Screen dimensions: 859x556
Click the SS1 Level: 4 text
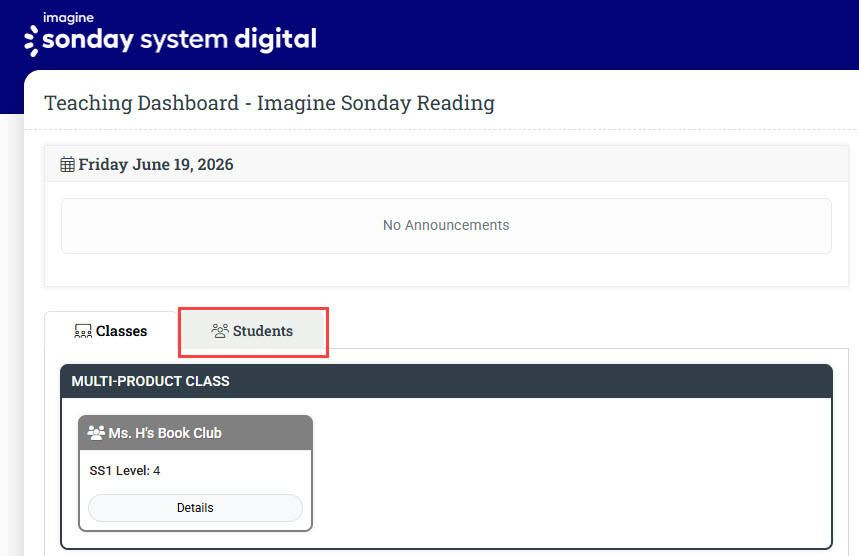[x=125, y=471]
